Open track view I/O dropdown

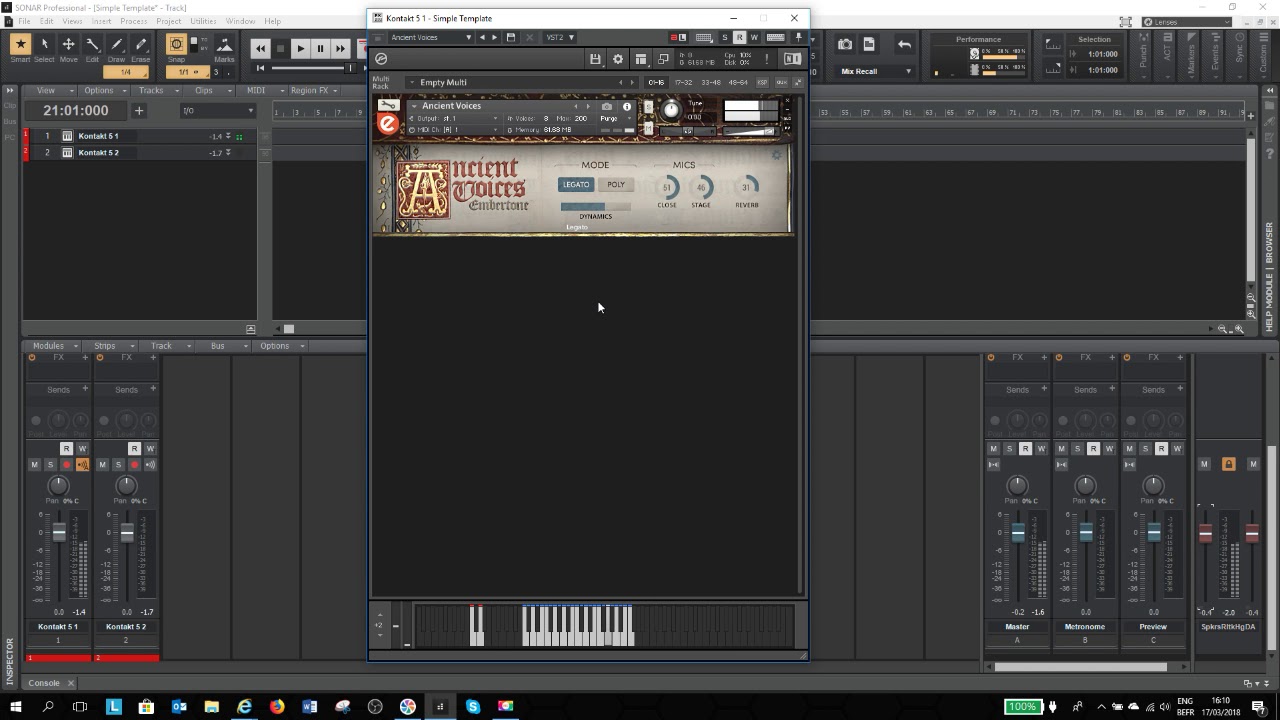pos(217,111)
